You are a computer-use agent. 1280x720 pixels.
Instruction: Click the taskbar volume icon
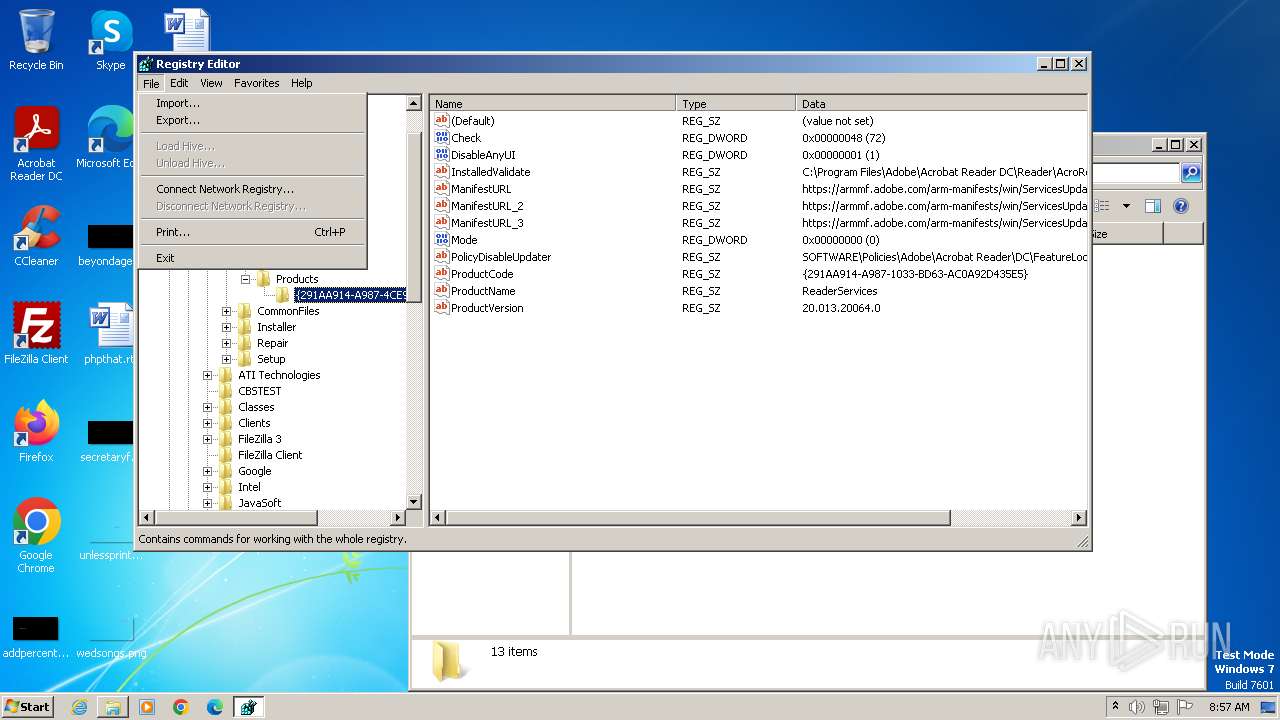click(1137, 707)
